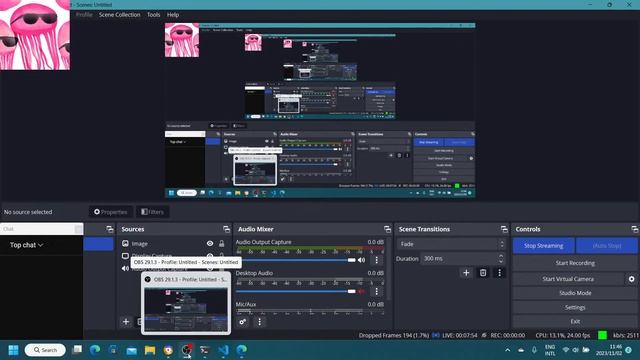Hide the Image source with eye icon
This screenshot has width=640, height=360.
pos(210,243)
